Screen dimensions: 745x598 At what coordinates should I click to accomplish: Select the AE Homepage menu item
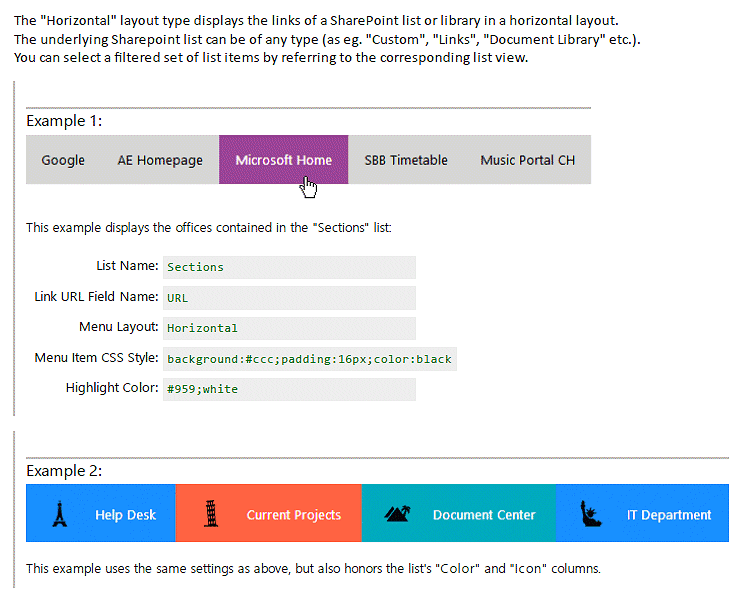160,160
